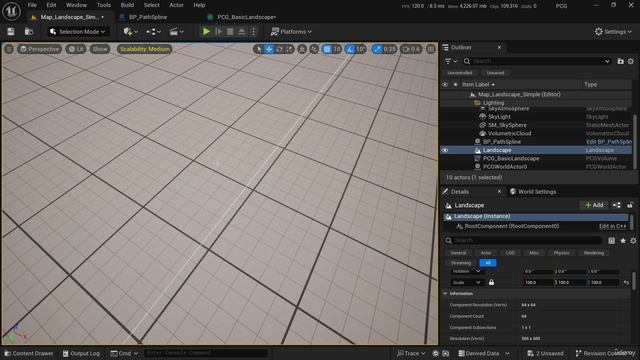
Task: Open the Settings dropdown
Action: pos(613,31)
